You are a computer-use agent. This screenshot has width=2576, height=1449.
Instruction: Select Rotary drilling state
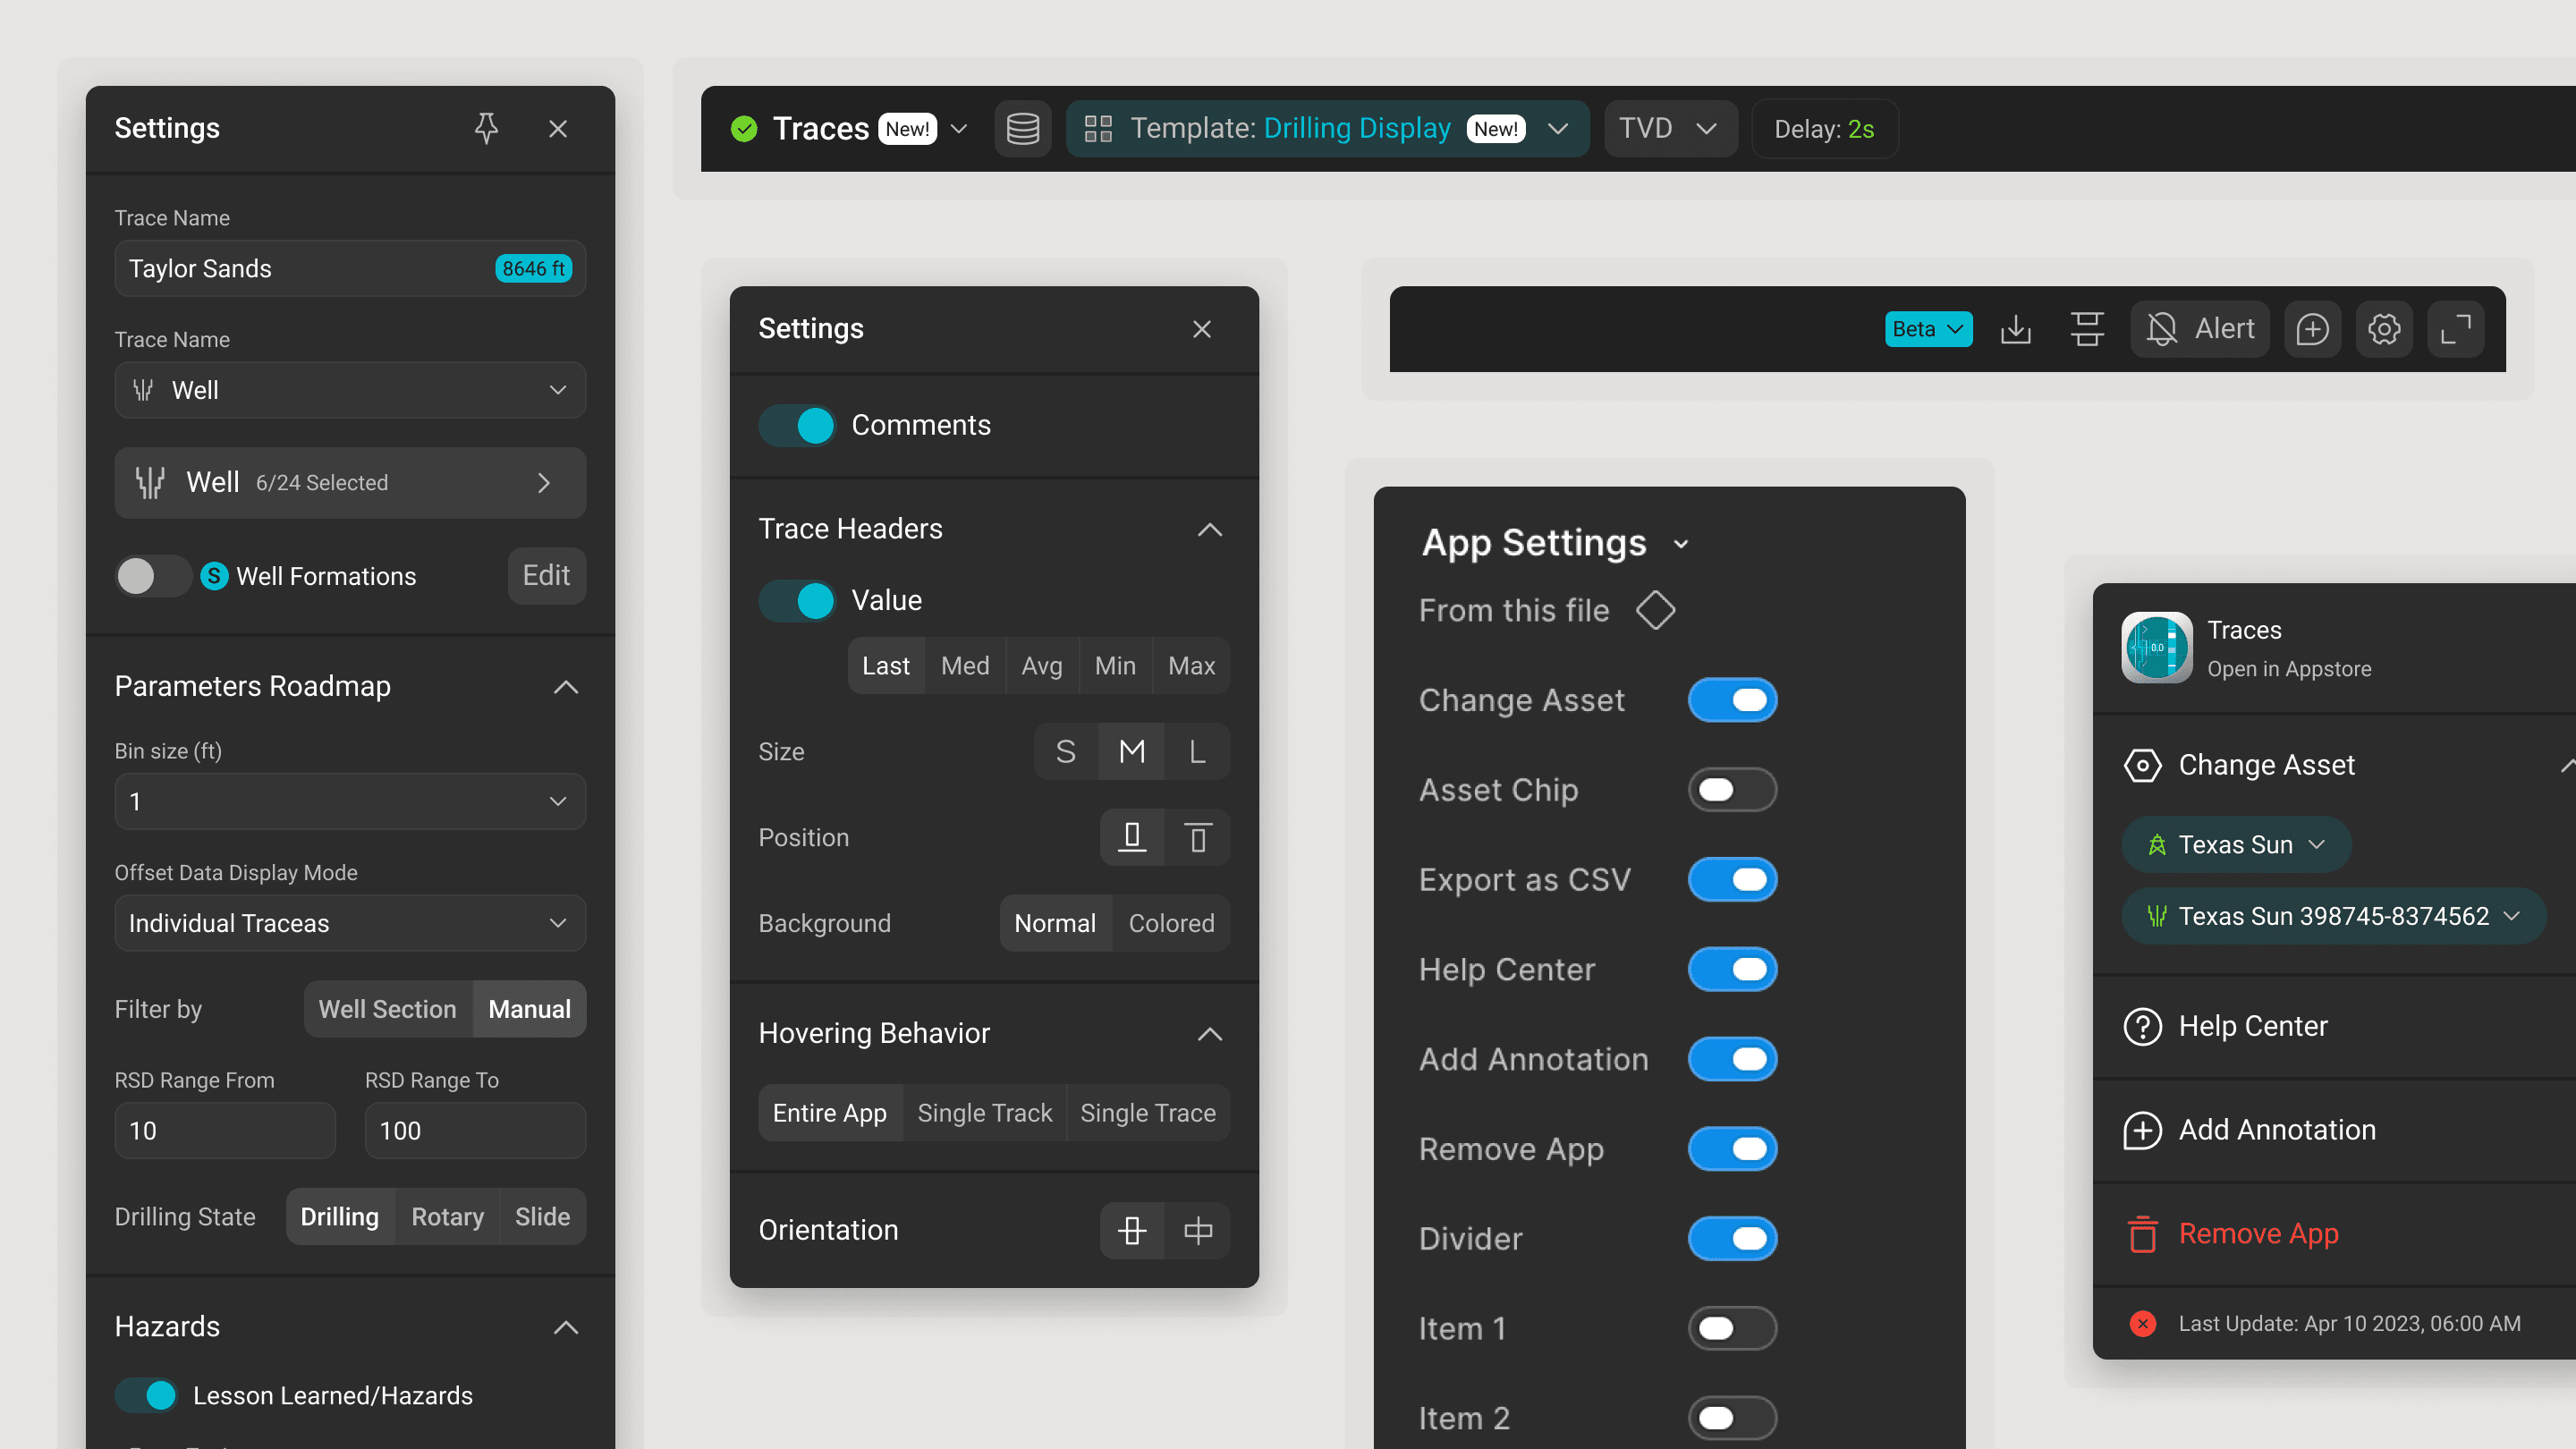tap(447, 1217)
